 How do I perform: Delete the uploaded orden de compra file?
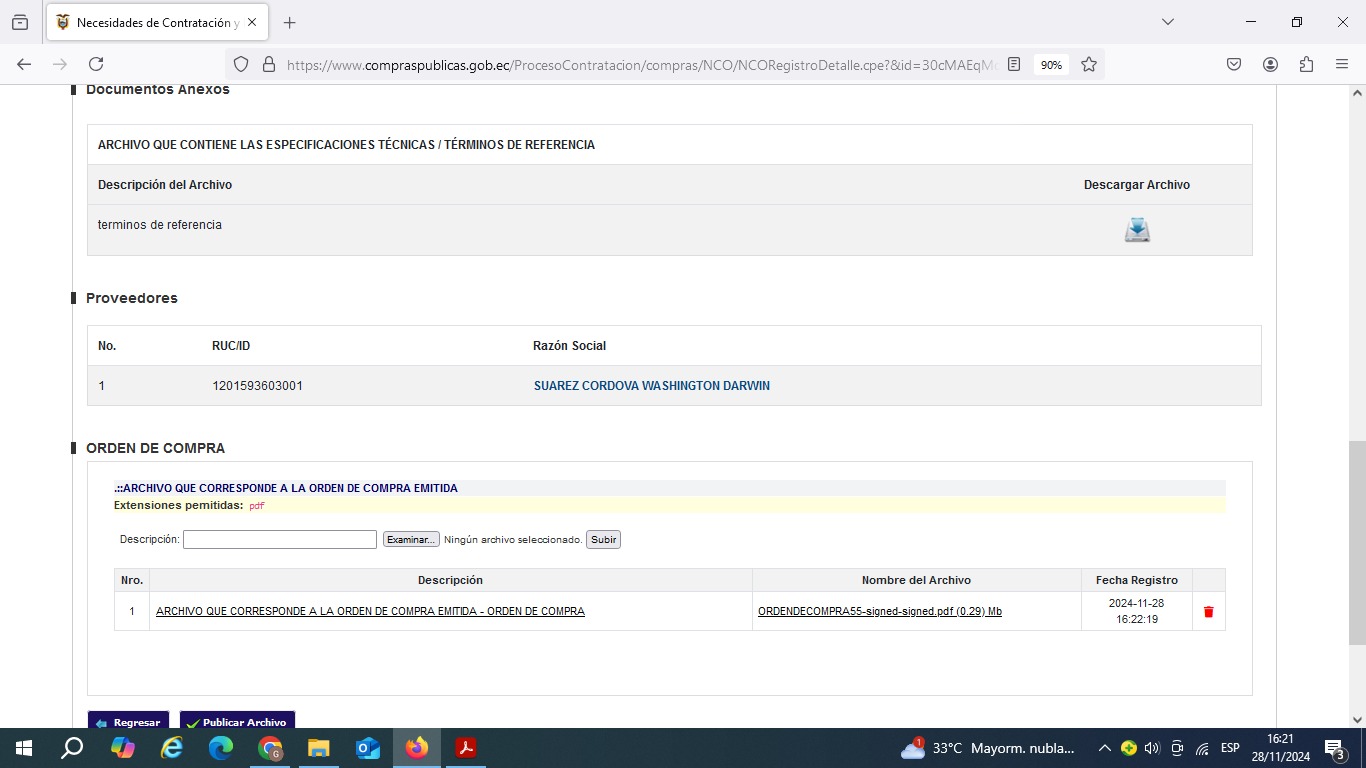point(1208,612)
